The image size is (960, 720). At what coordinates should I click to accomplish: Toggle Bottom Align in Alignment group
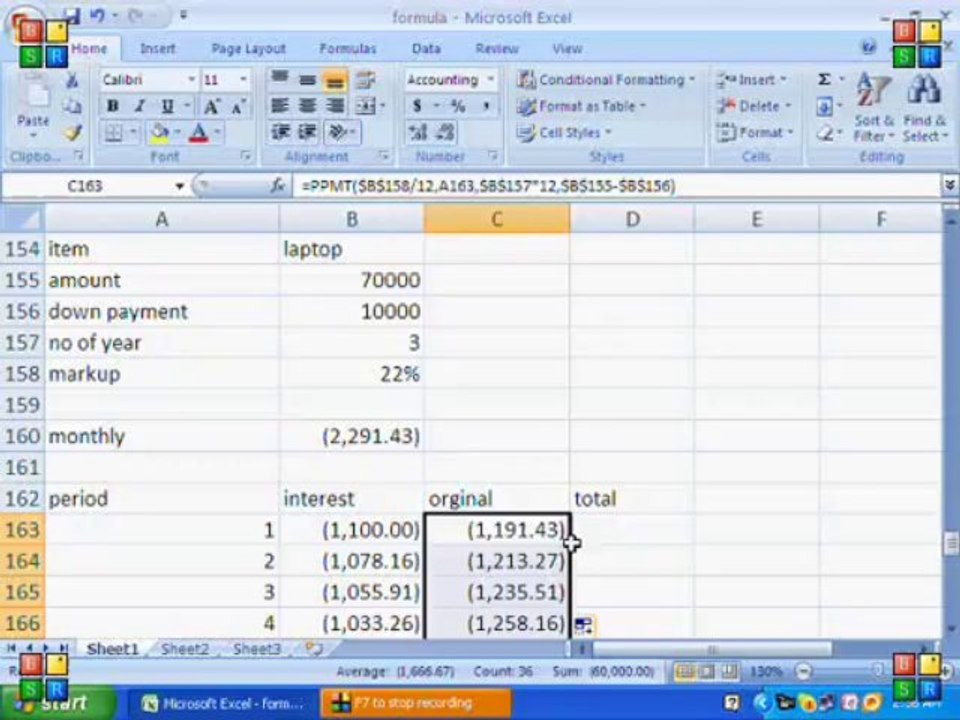pyautogui.click(x=335, y=80)
